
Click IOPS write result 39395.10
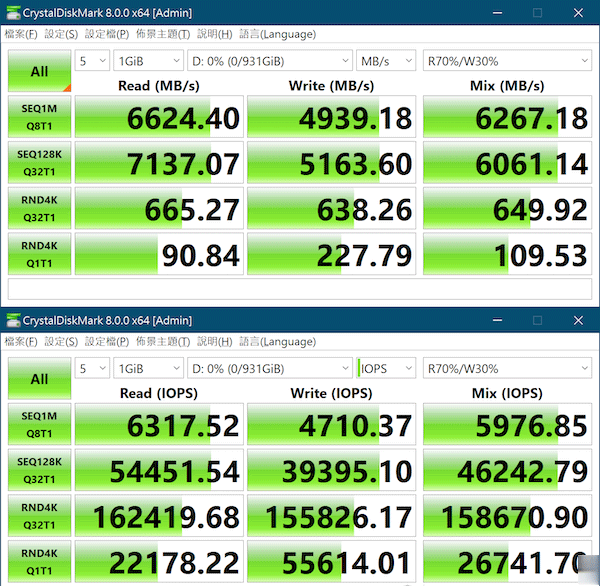331,470
